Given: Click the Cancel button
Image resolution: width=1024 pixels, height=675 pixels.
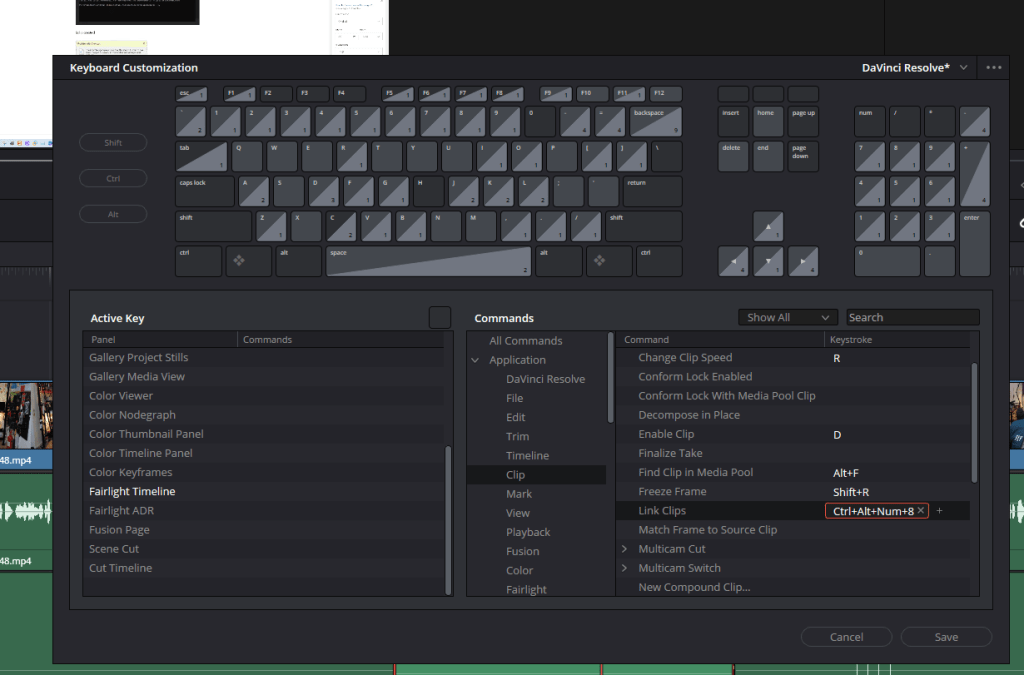Looking at the screenshot, I should coord(846,636).
